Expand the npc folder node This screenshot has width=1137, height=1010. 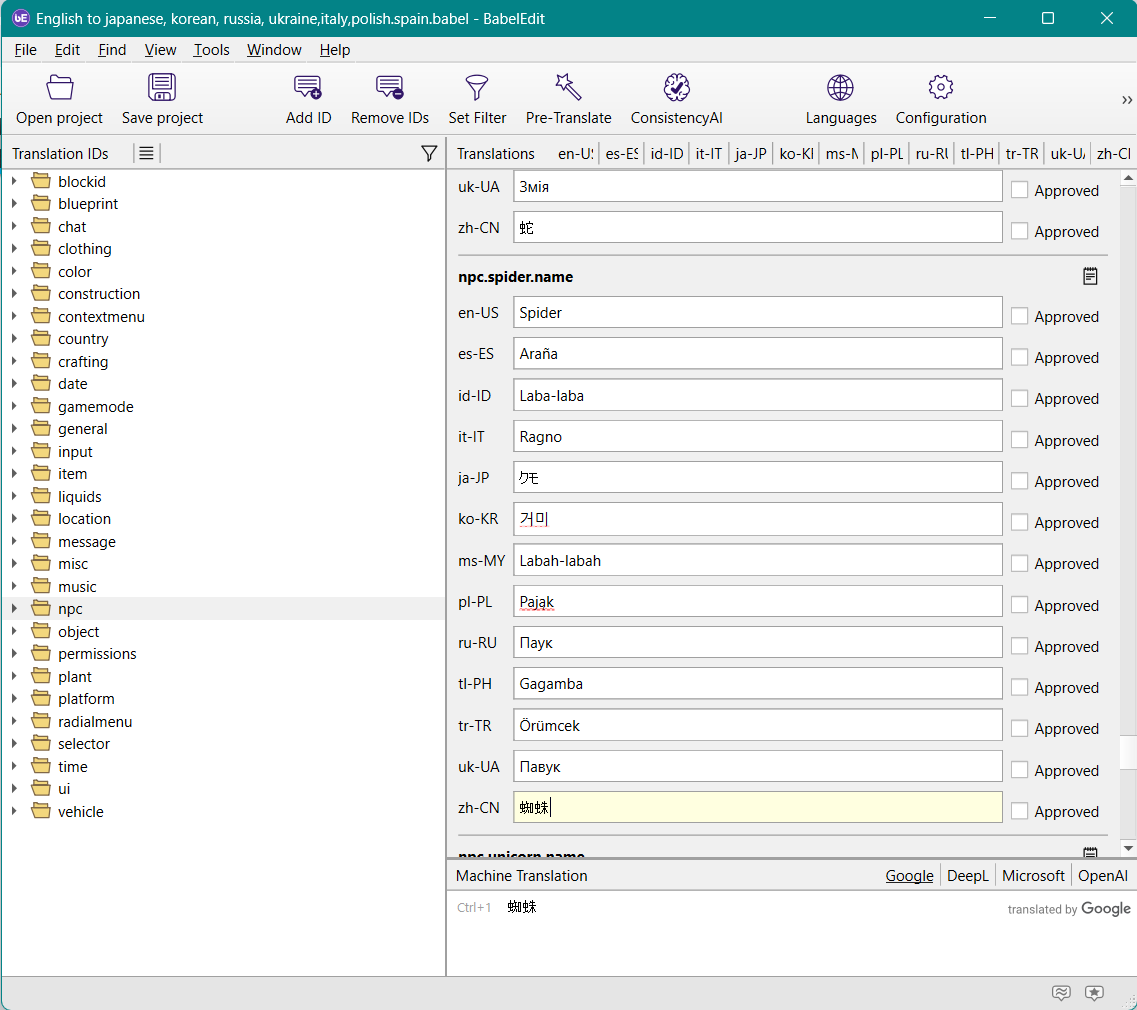click(x=14, y=609)
